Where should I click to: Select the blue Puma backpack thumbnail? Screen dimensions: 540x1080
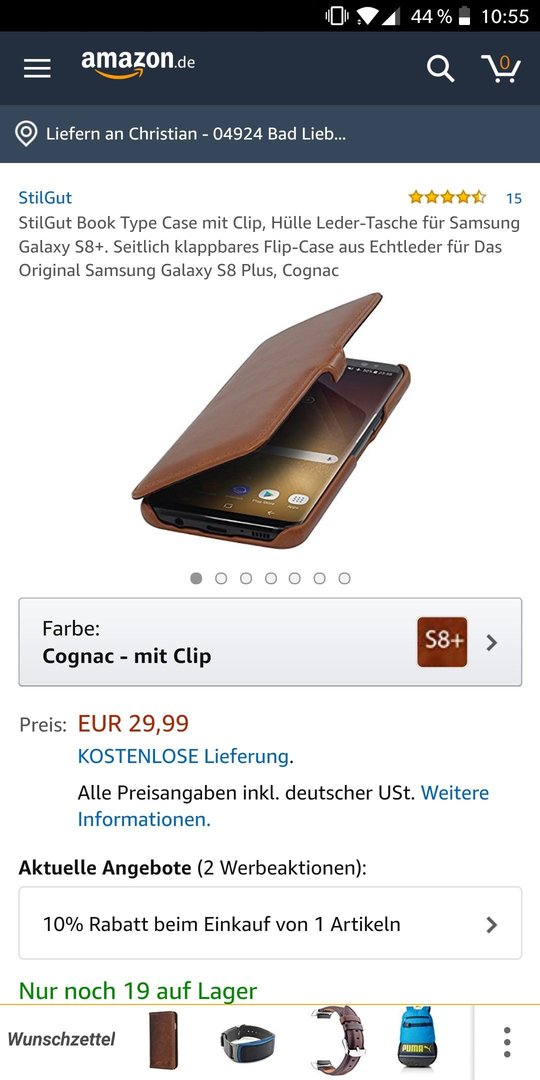[417, 1039]
